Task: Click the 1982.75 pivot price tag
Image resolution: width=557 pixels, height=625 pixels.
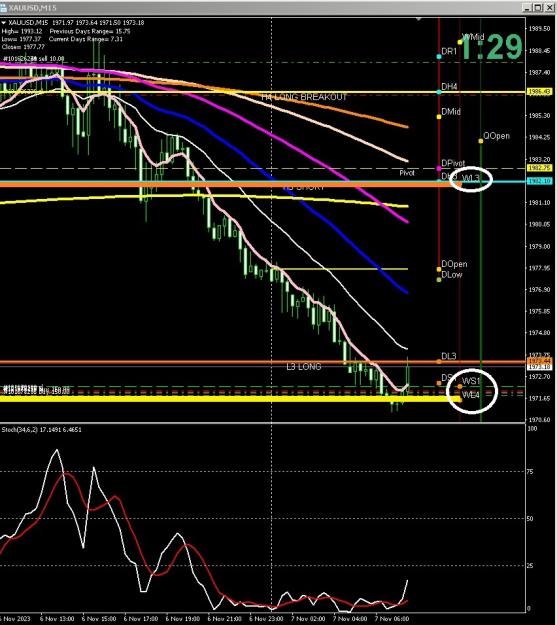Action: [x=540, y=168]
